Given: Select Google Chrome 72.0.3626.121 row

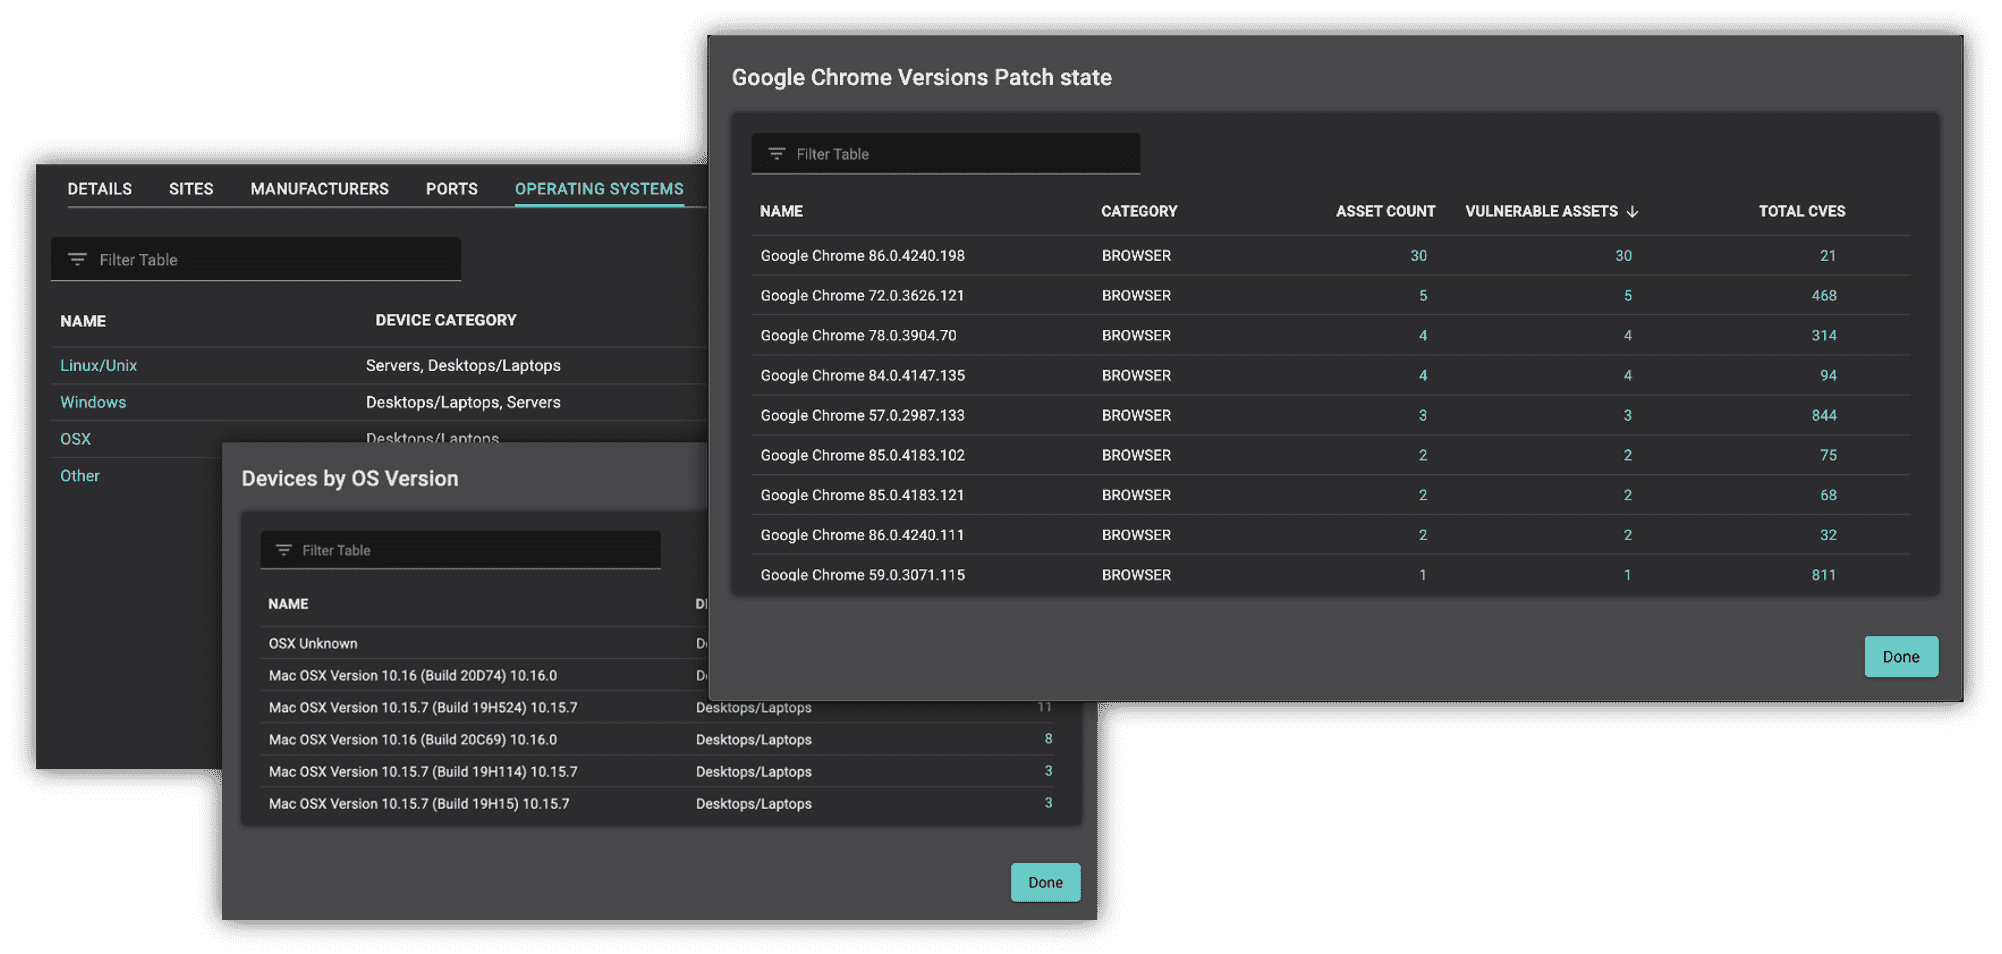Looking at the screenshot, I should pos(1331,296).
